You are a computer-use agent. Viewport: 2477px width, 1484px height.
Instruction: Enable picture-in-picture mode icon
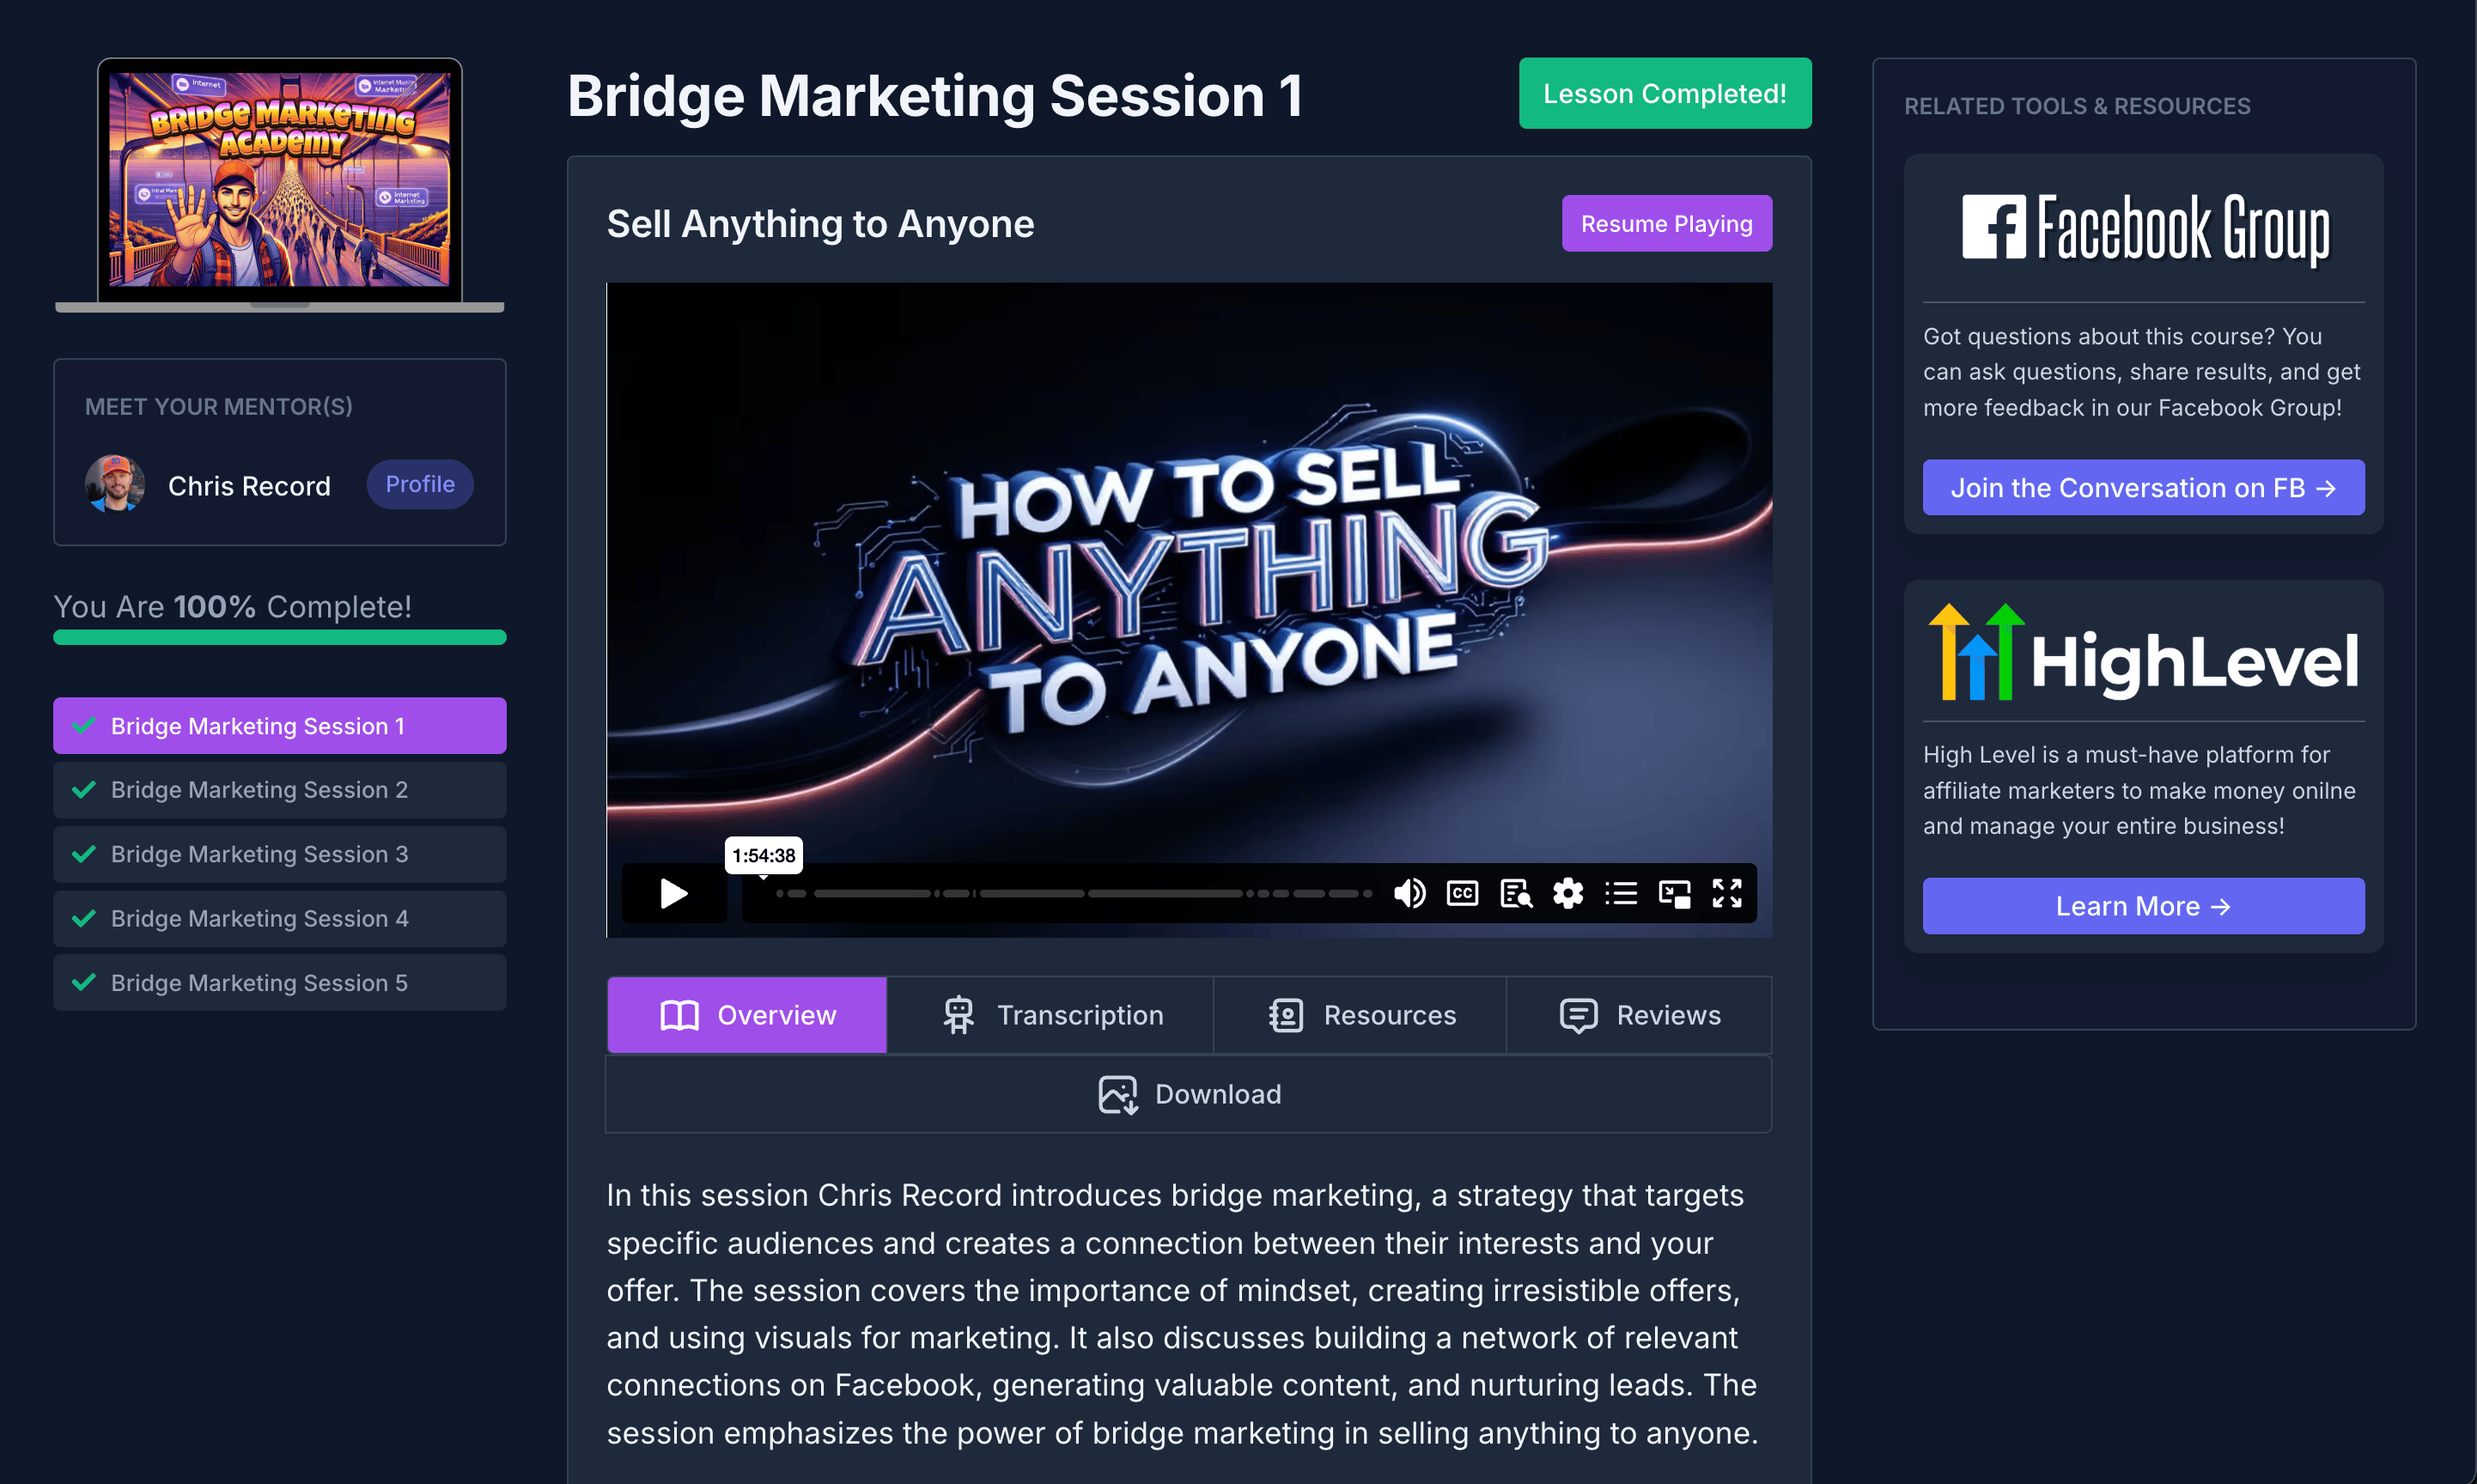(1674, 893)
